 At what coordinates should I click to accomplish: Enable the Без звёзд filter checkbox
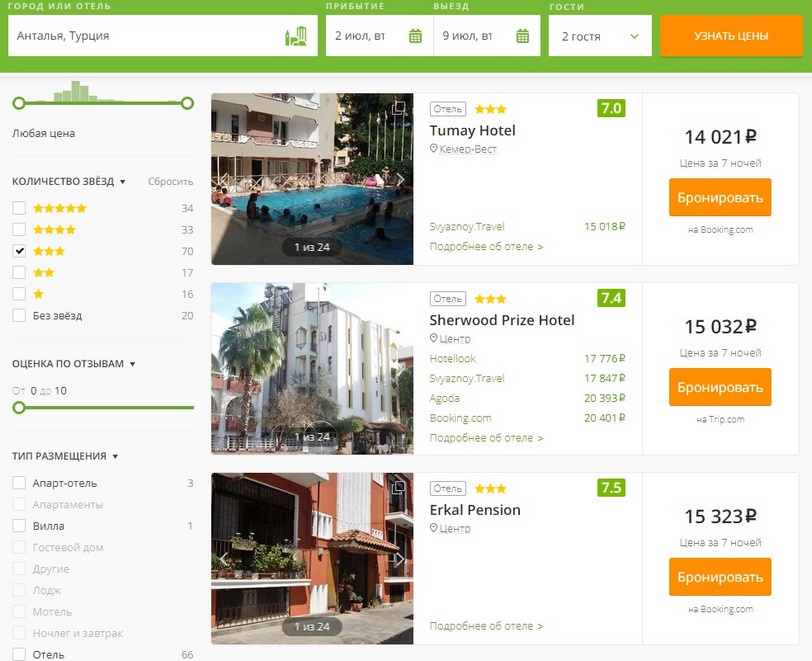19,315
